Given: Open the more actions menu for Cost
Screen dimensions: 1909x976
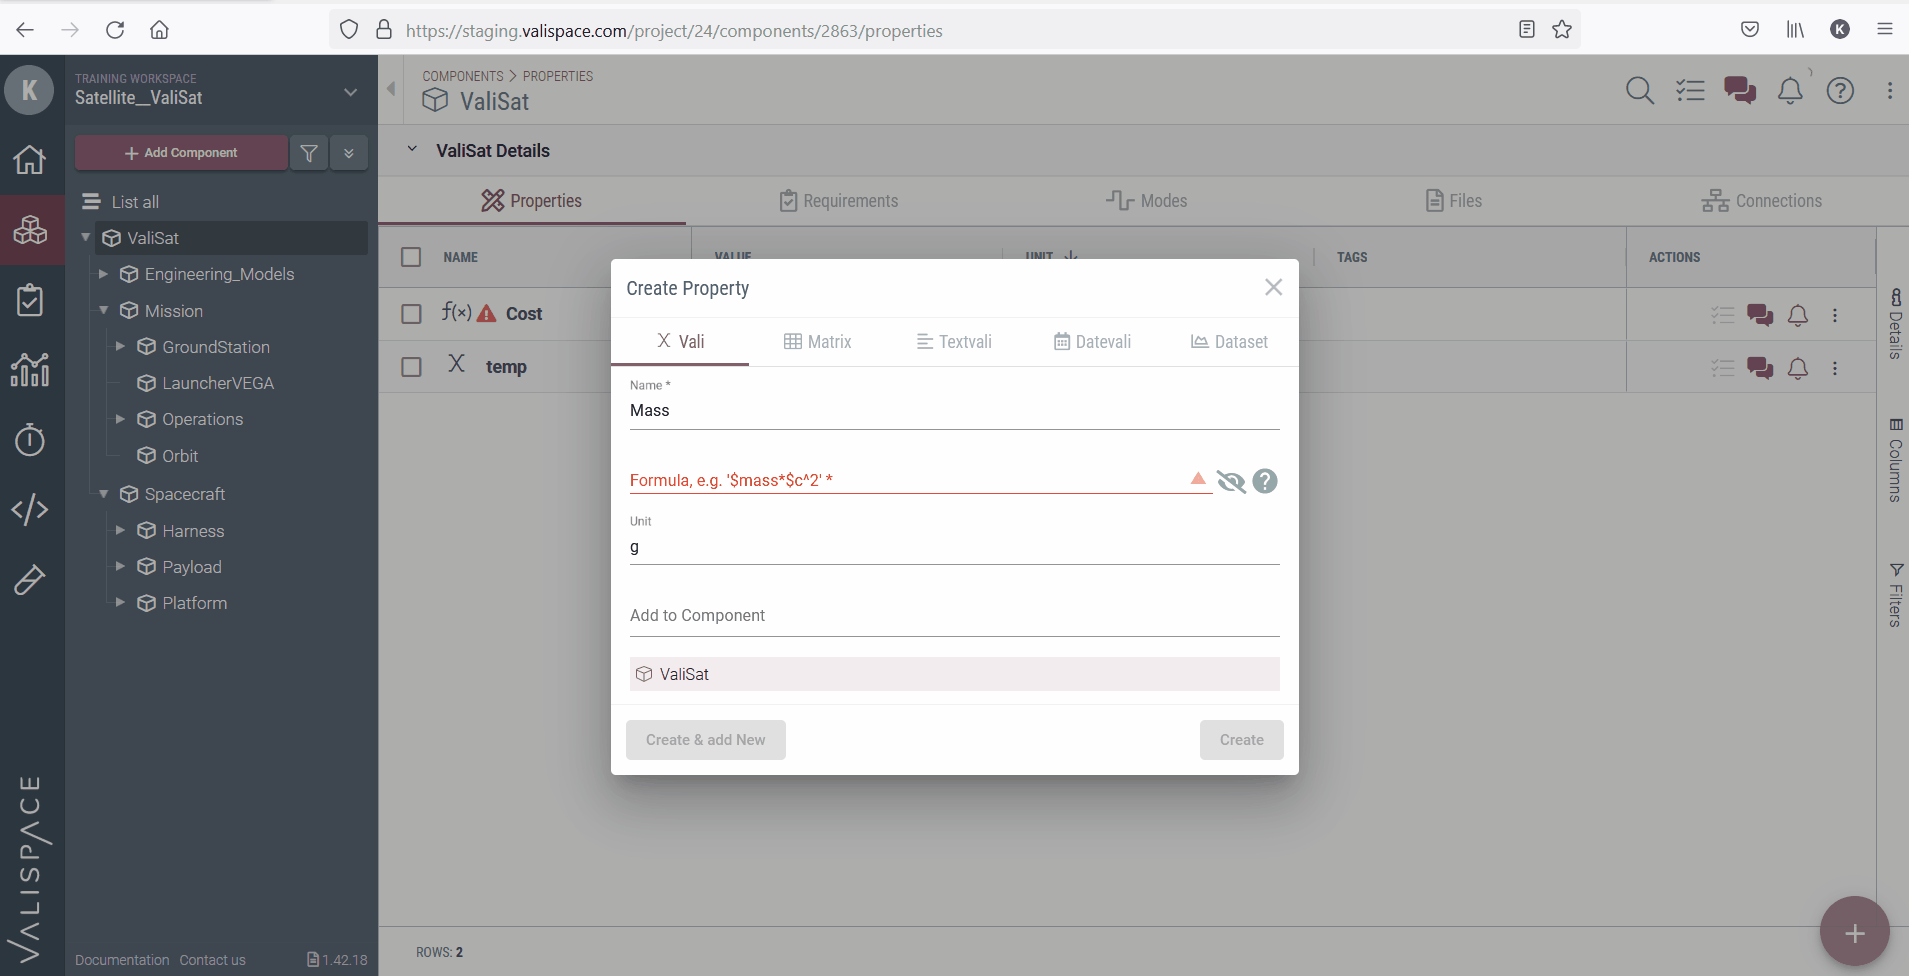Looking at the screenshot, I should [x=1835, y=315].
